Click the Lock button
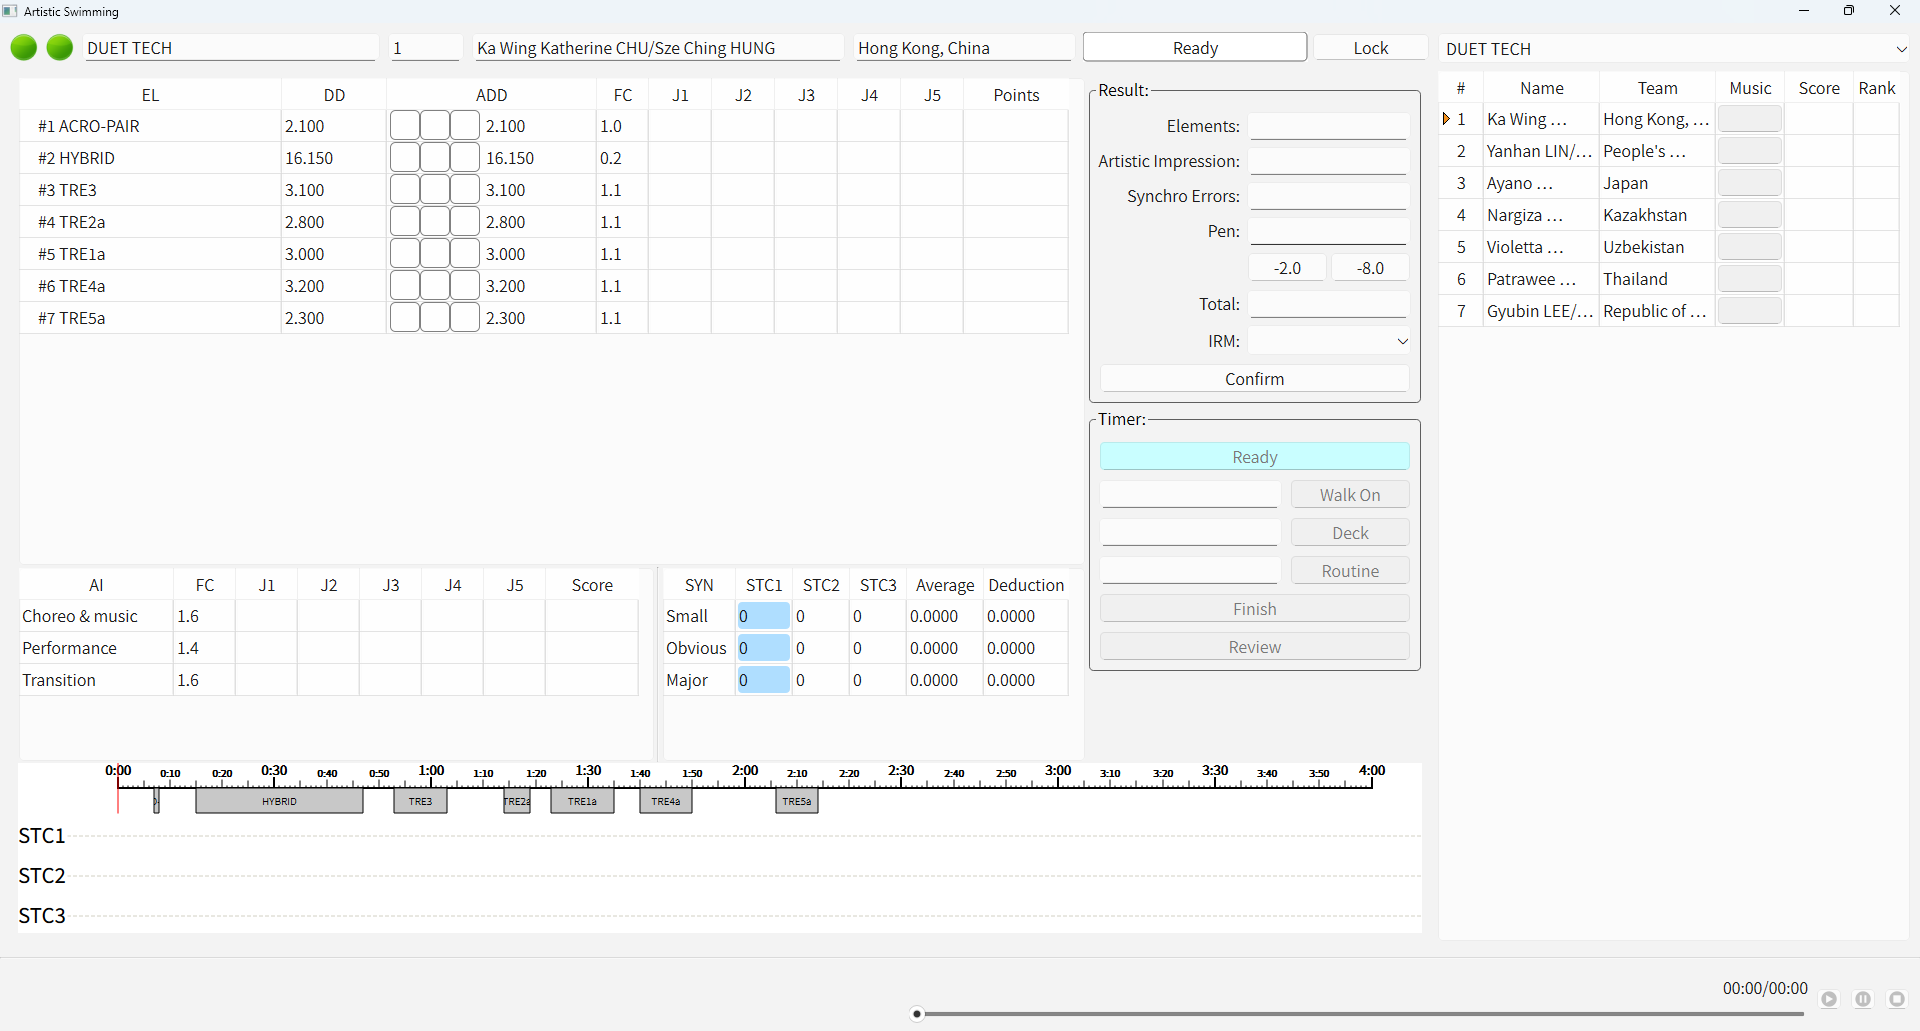This screenshot has width=1920, height=1031. point(1371,48)
